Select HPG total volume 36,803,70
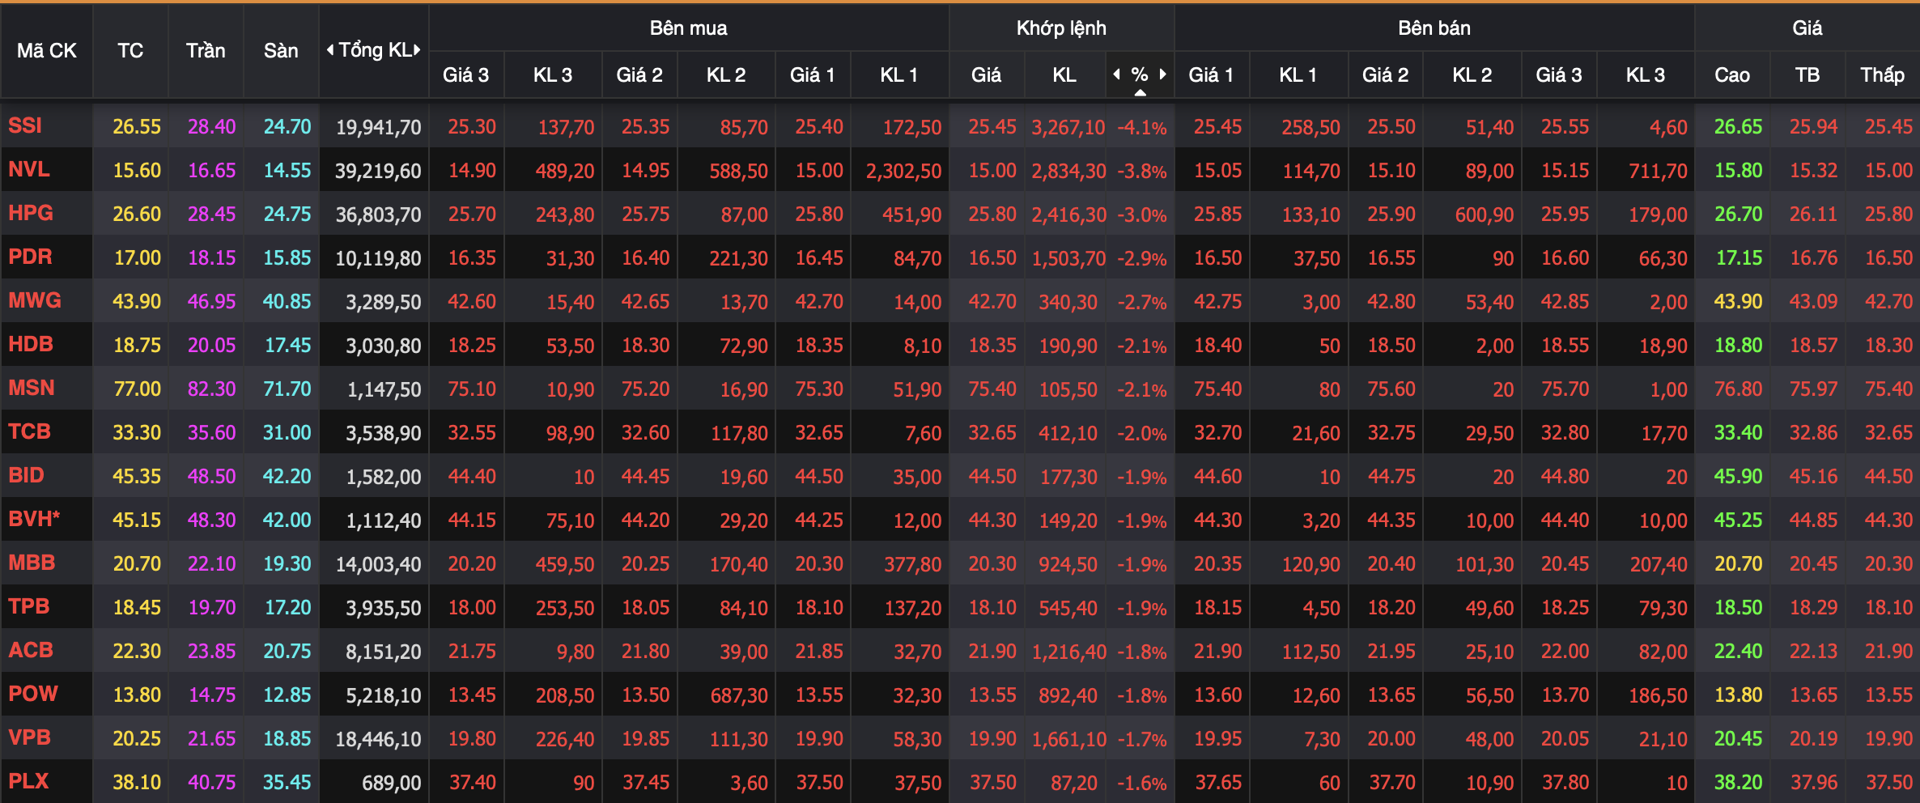Image resolution: width=1920 pixels, height=803 pixels. (378, 215)
